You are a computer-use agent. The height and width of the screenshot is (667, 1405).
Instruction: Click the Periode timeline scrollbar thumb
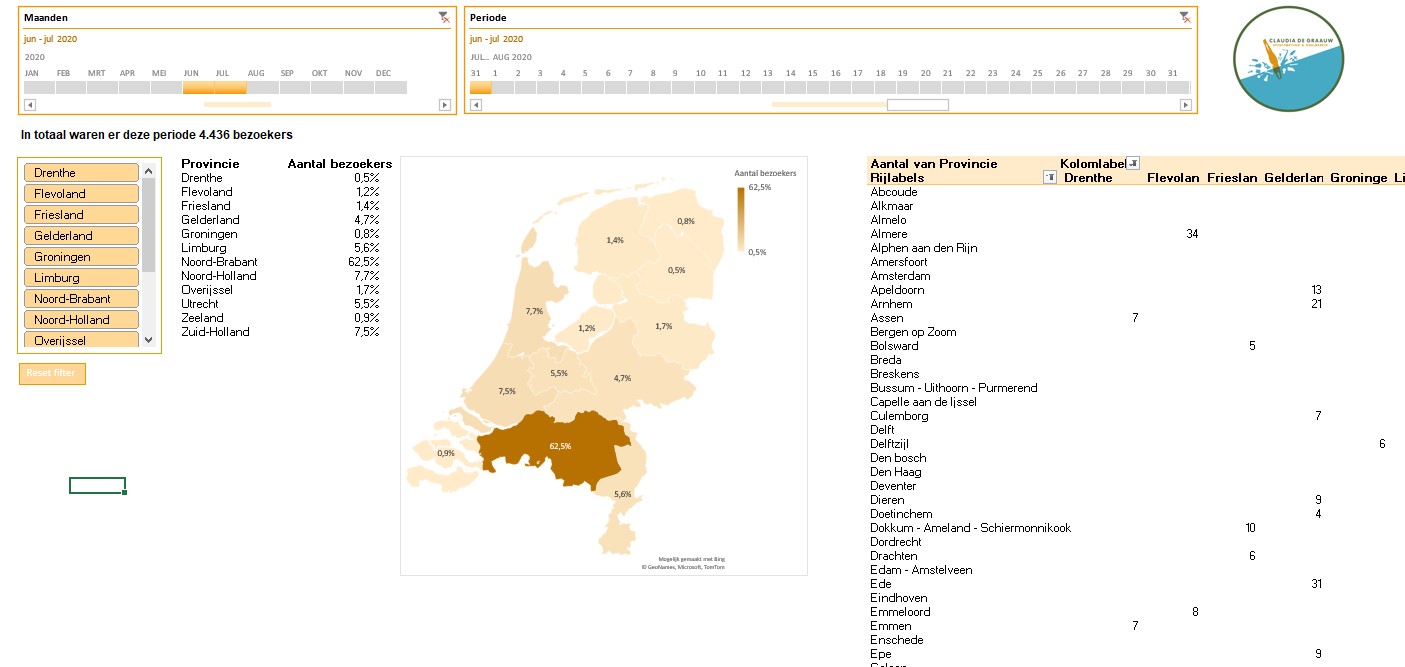coord(917,104)
